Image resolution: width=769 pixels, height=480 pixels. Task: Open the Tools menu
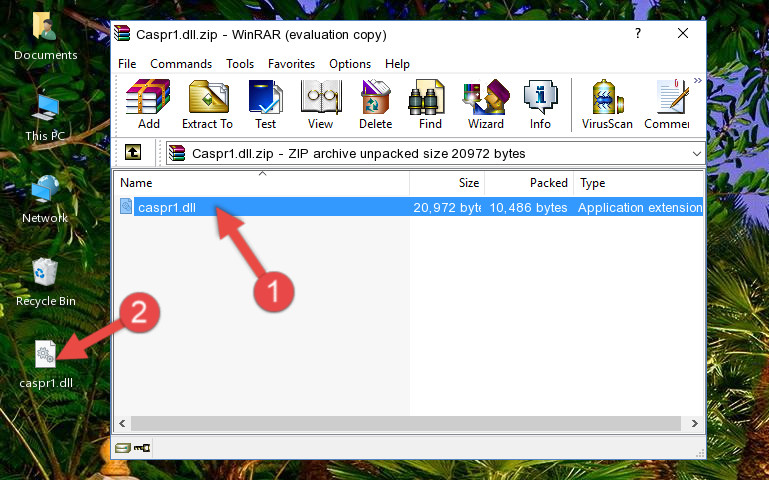[240, 64]
